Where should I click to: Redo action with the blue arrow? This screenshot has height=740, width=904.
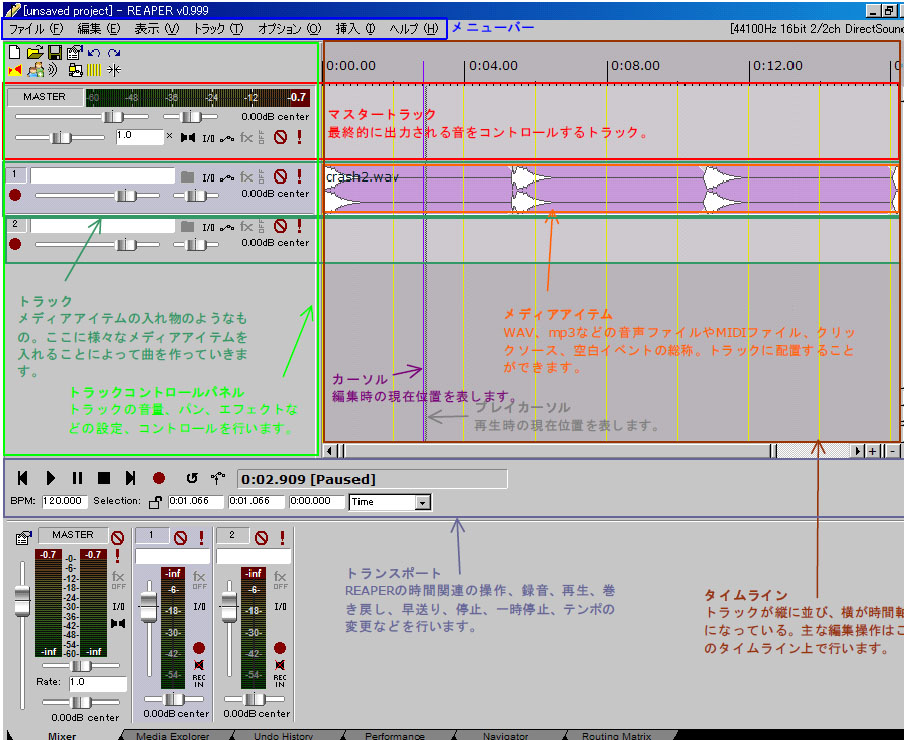(x=114, y=53)
